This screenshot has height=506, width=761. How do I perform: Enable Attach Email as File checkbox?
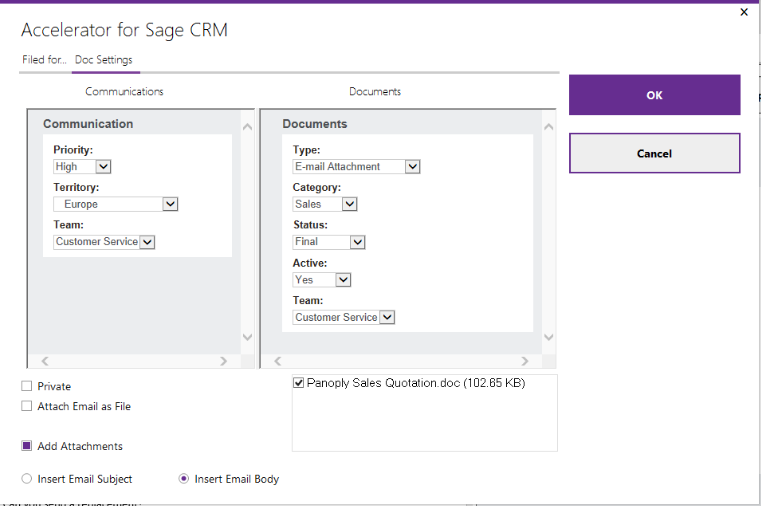(27, 406)
